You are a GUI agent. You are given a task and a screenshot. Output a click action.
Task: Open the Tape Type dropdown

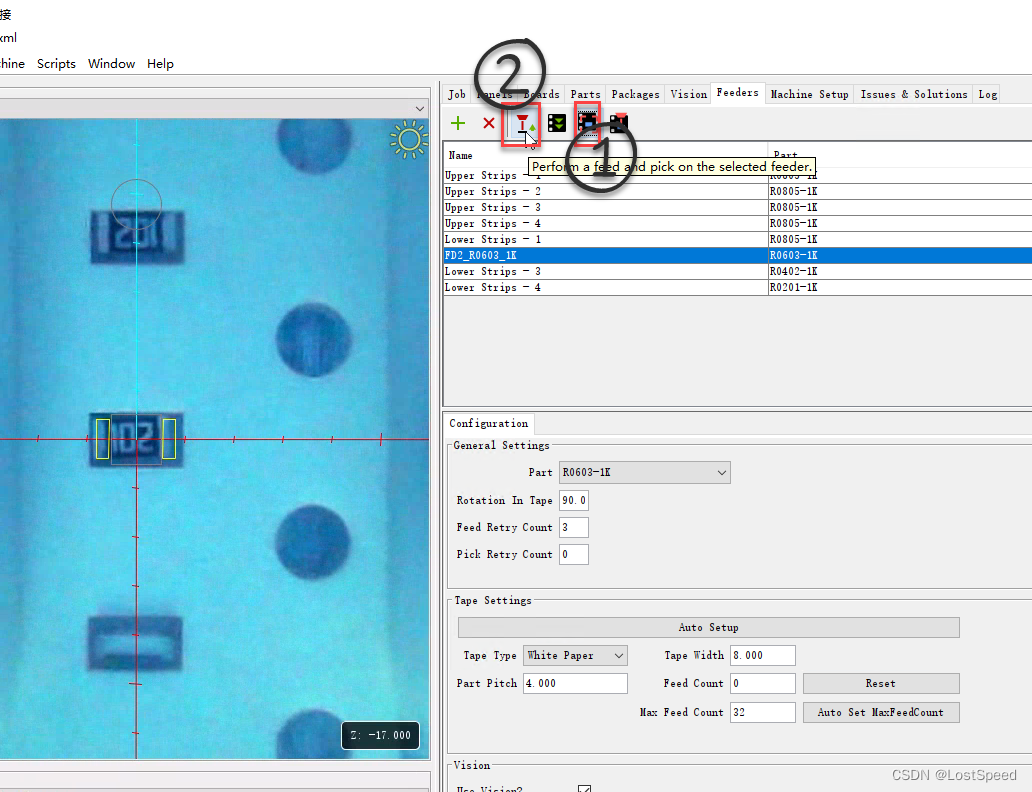coord(575,656)
